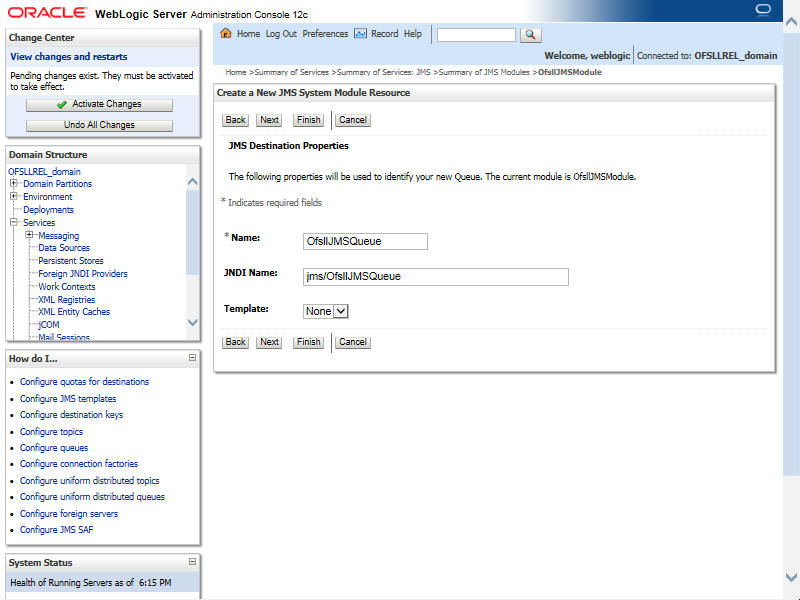Open Configure connection factories link
This screenshot has height=600, width=800.
click(79, 464)
